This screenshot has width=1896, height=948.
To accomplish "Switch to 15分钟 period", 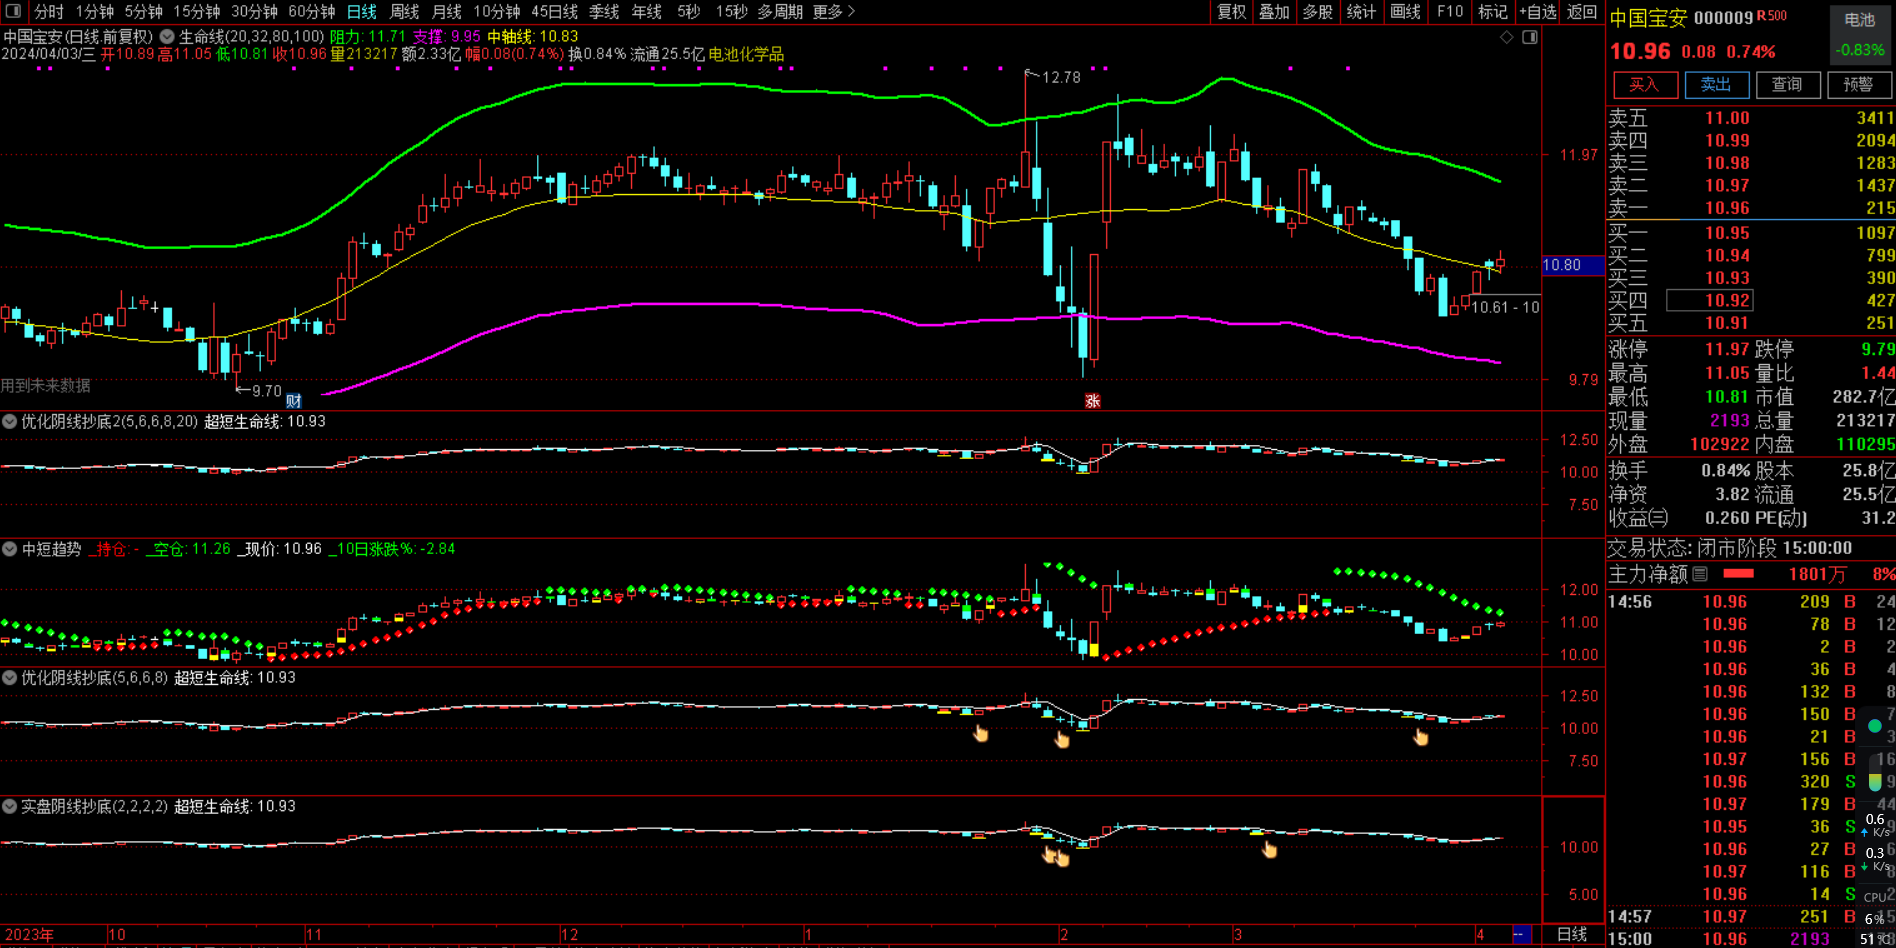I will coord(196,11).
